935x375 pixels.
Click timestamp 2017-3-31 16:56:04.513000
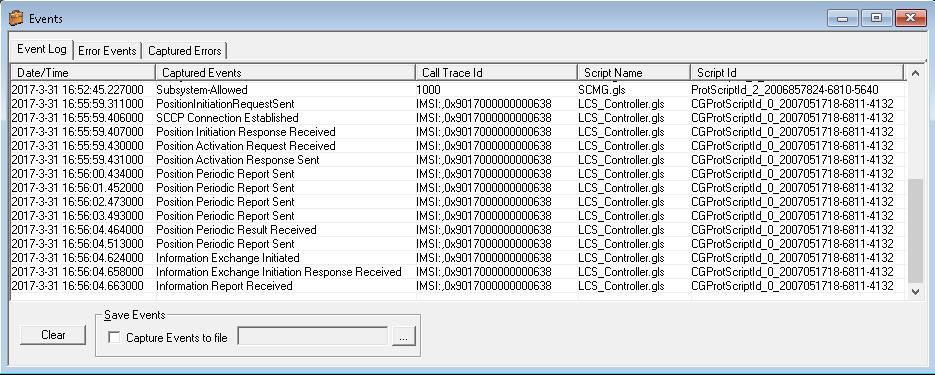pyautogui.click(x=78, y=244)
